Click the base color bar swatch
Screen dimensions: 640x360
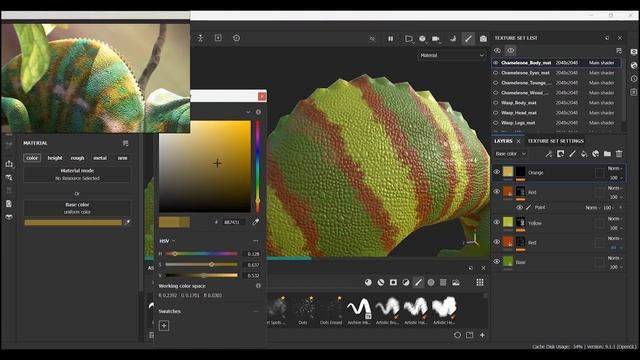tap(73, 222)
